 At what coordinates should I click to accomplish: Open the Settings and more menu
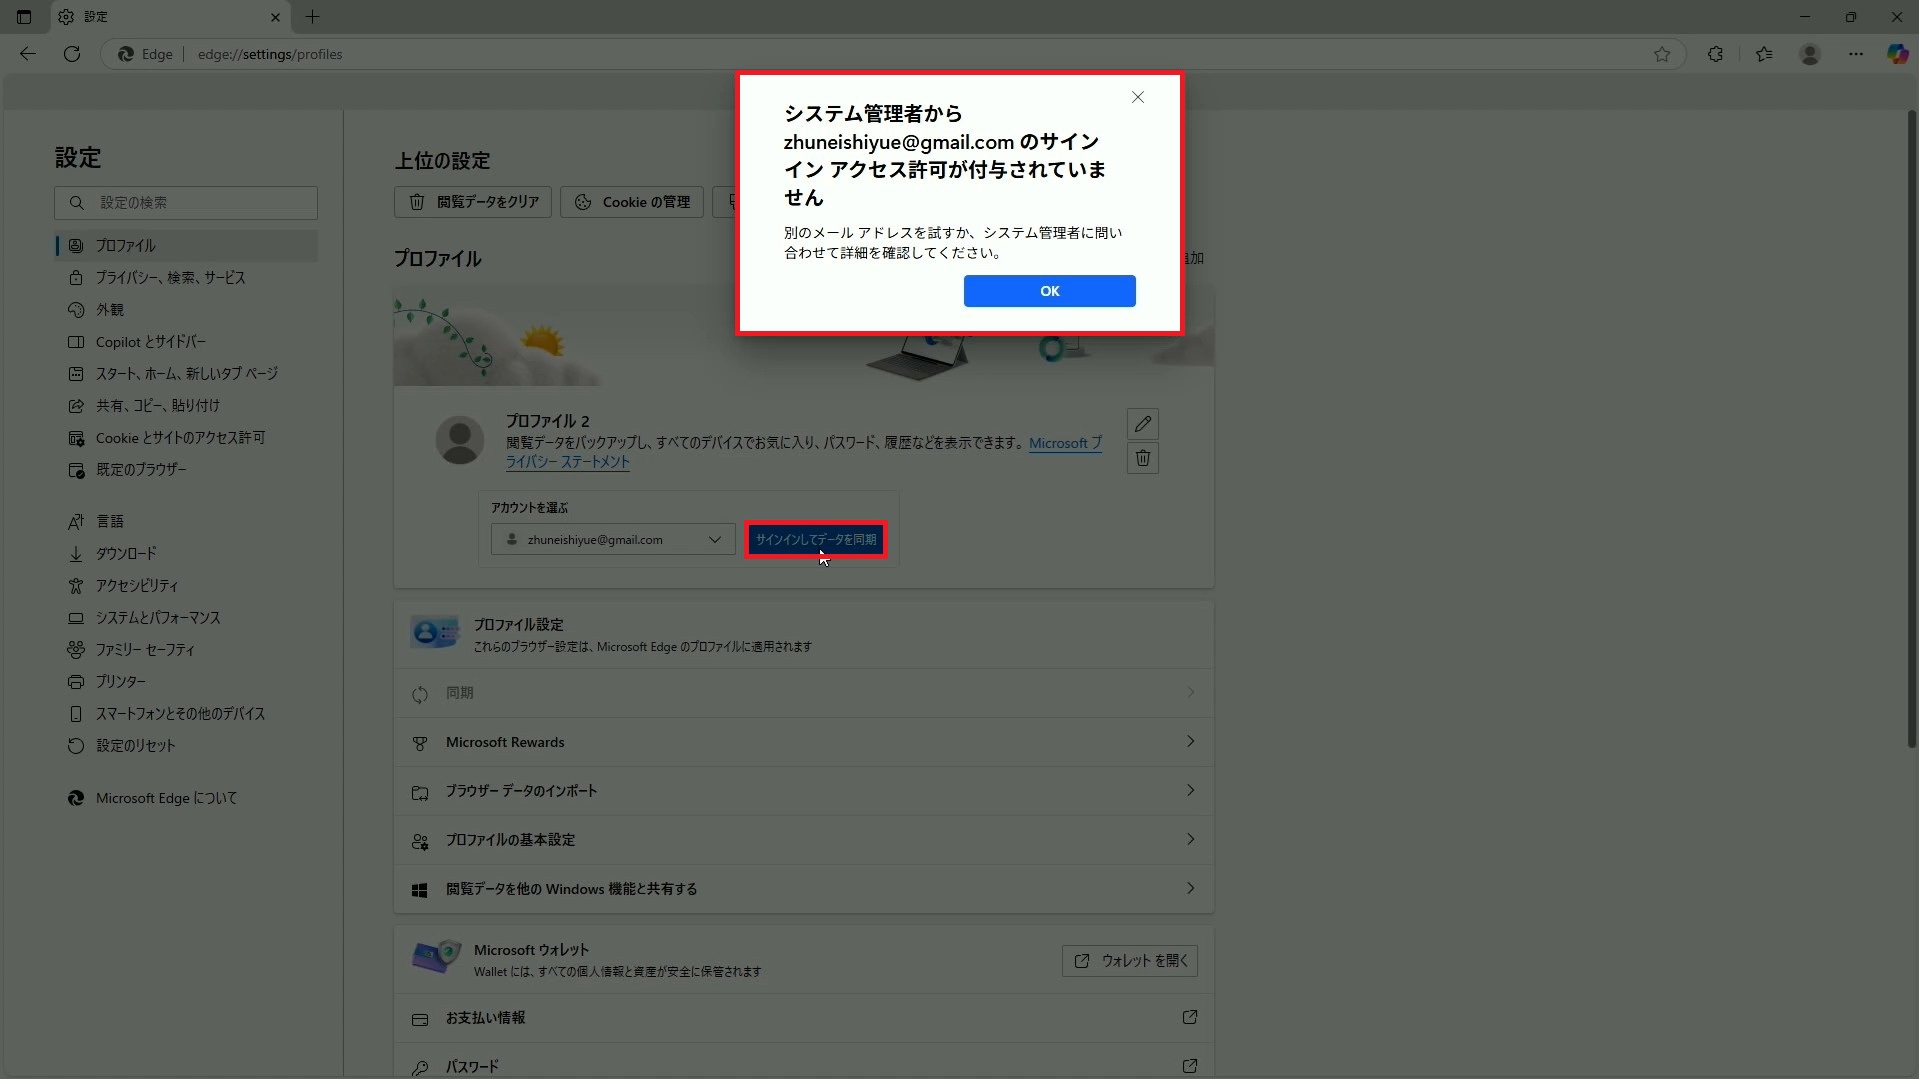[1855, 54]
